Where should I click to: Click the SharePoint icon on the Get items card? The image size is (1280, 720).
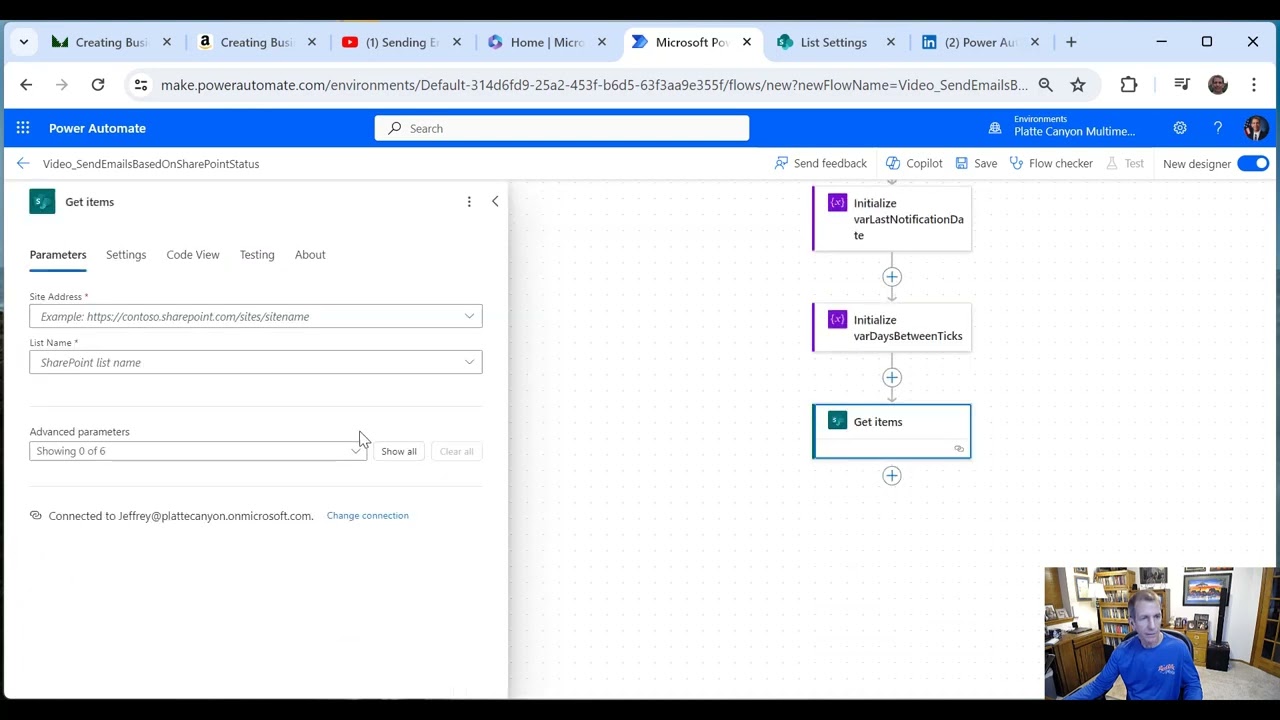[x=837, y=421]
